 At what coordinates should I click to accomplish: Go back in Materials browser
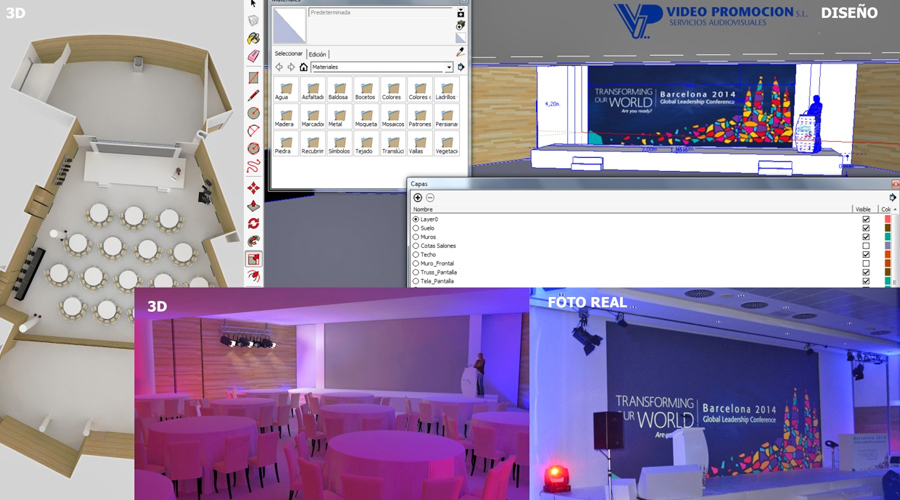tap(280, 67)
